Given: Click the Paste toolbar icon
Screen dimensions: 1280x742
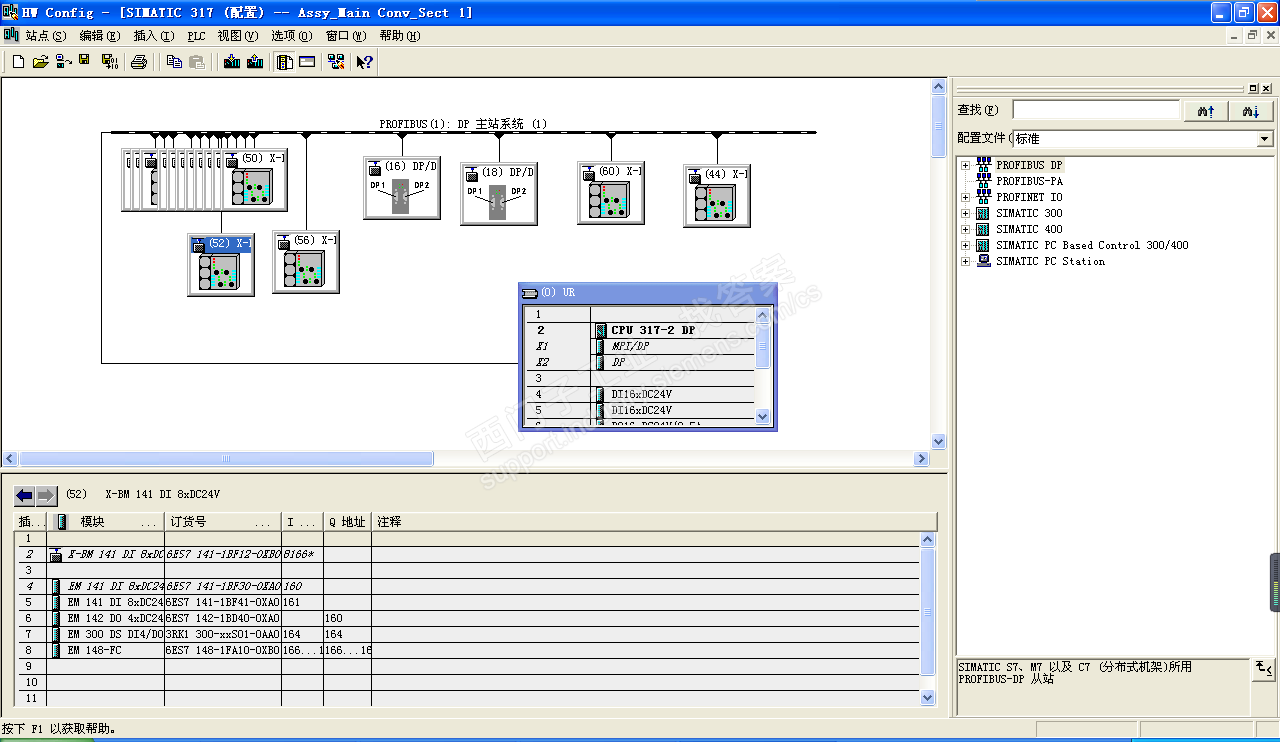Looking at the screenshot, I should (x=197, y=62).
